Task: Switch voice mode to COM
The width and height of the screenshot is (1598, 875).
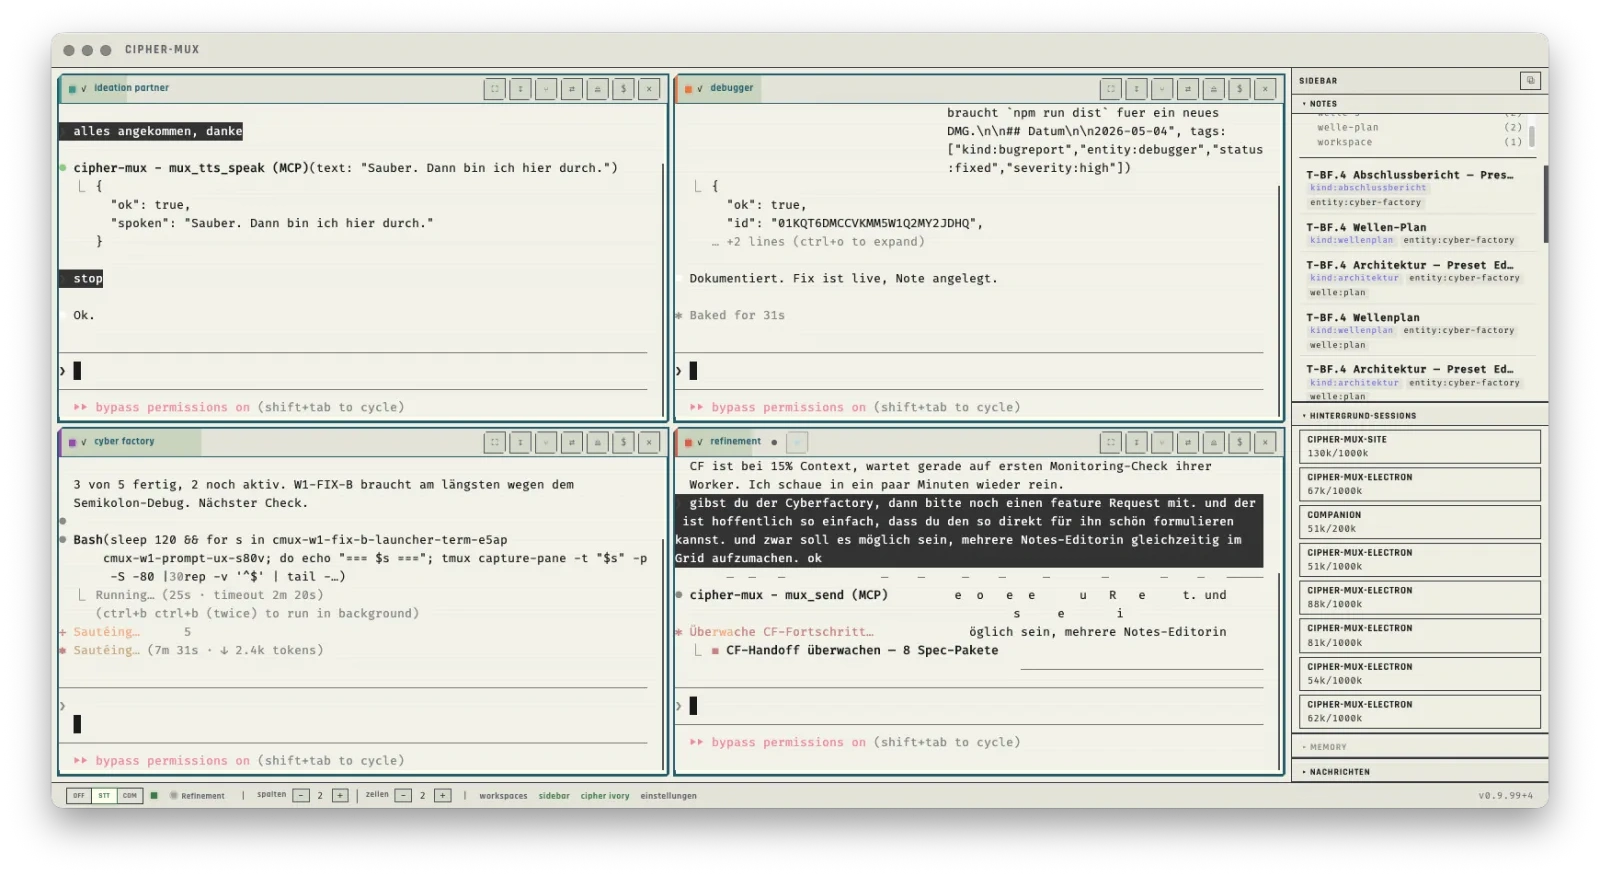Action: click(130, 796)
